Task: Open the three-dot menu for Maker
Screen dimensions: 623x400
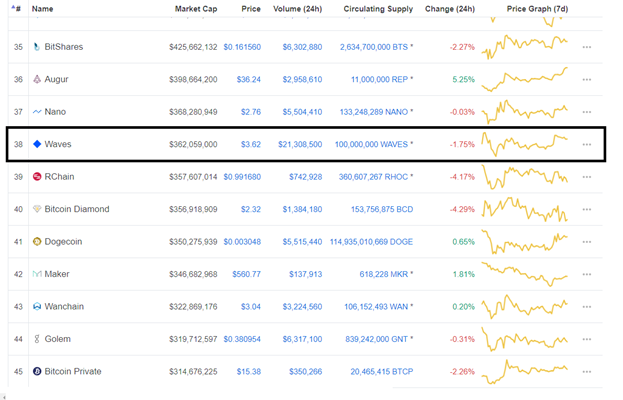Action: 586,274
